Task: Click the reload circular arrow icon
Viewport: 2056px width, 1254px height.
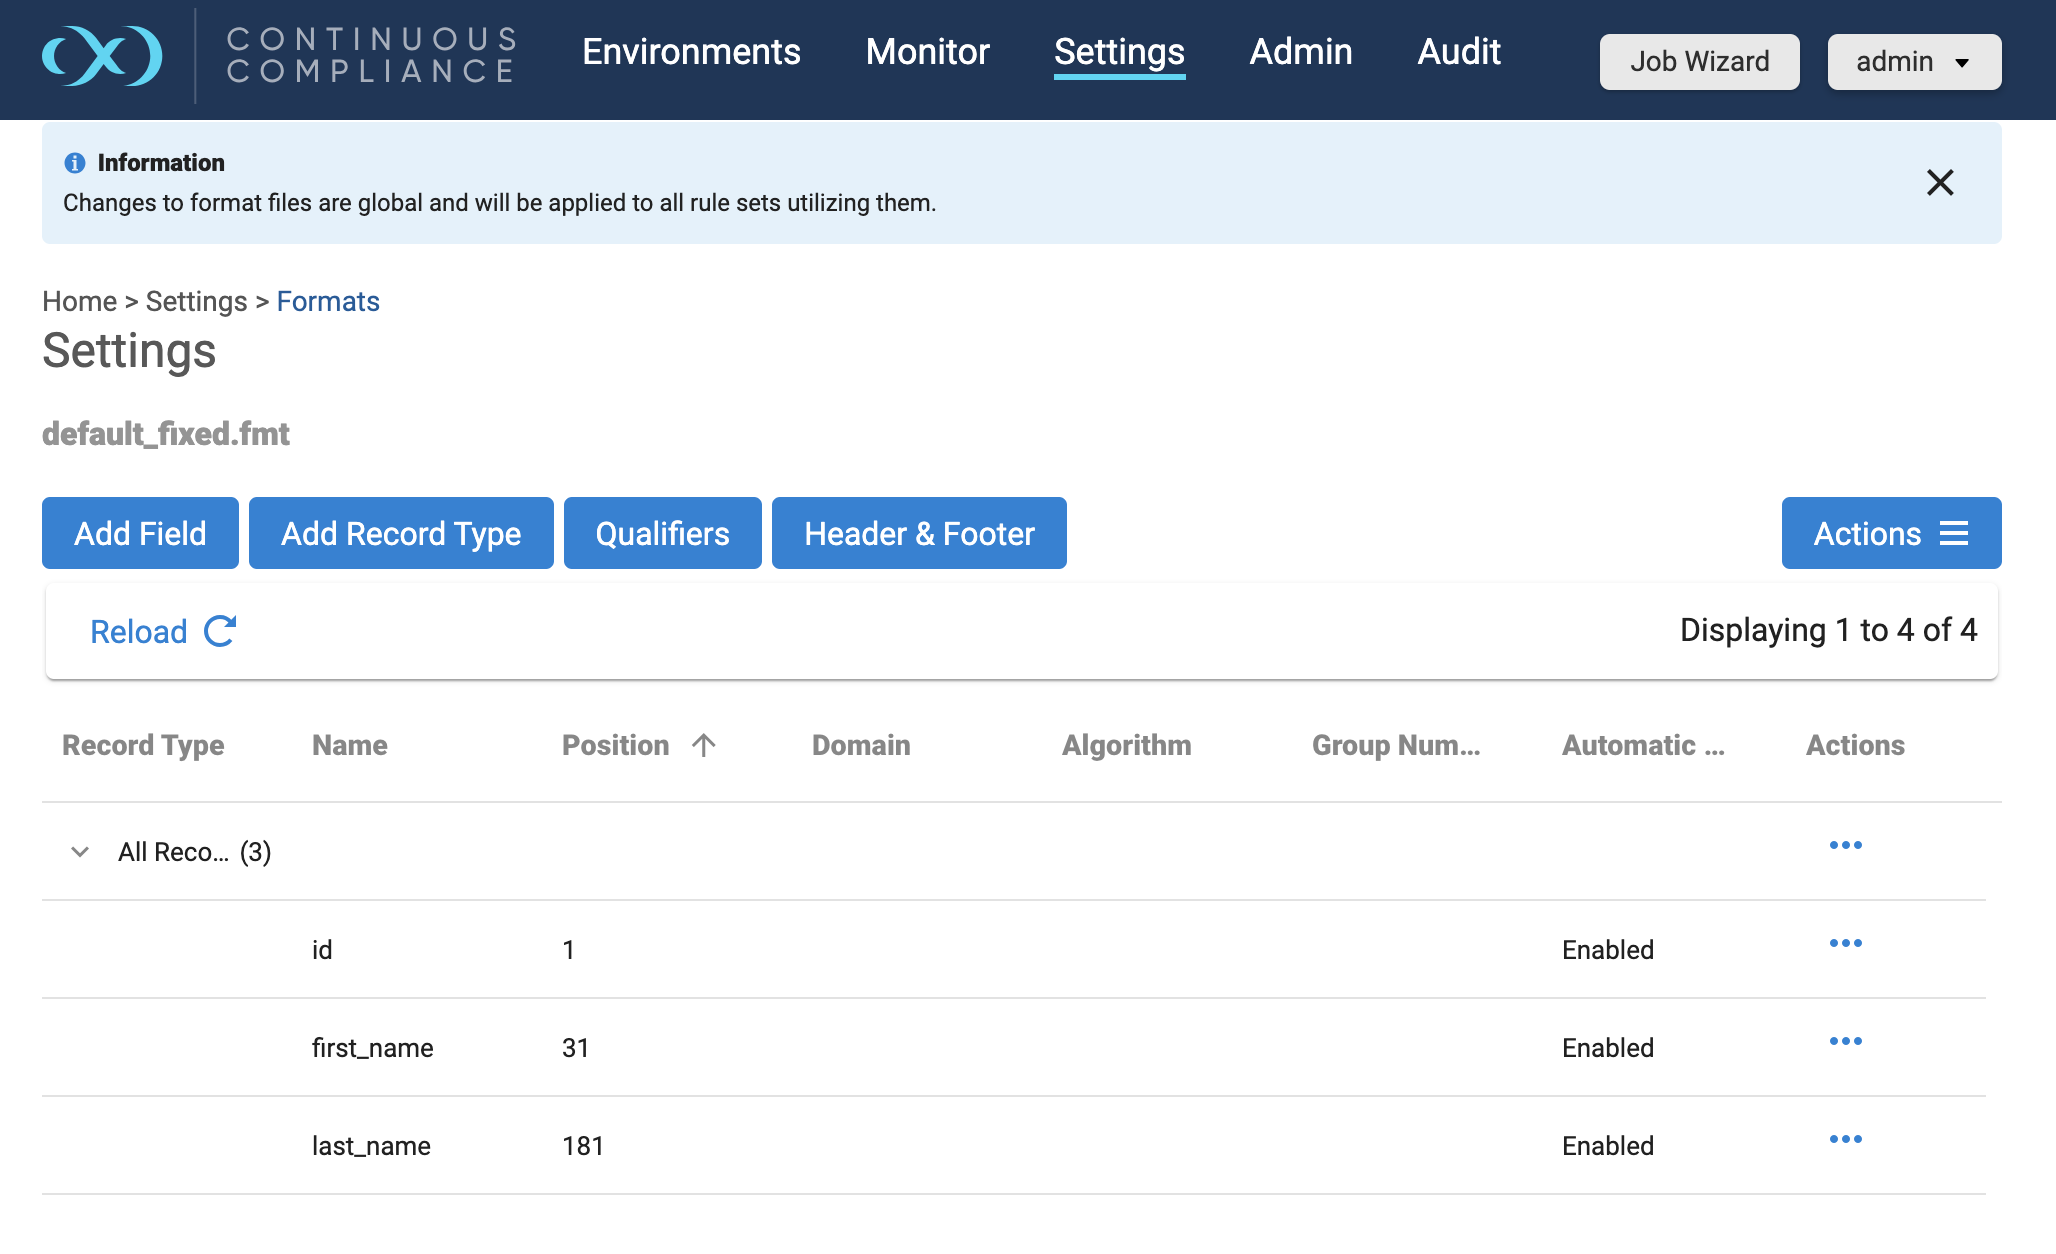Action: (220, 631)
